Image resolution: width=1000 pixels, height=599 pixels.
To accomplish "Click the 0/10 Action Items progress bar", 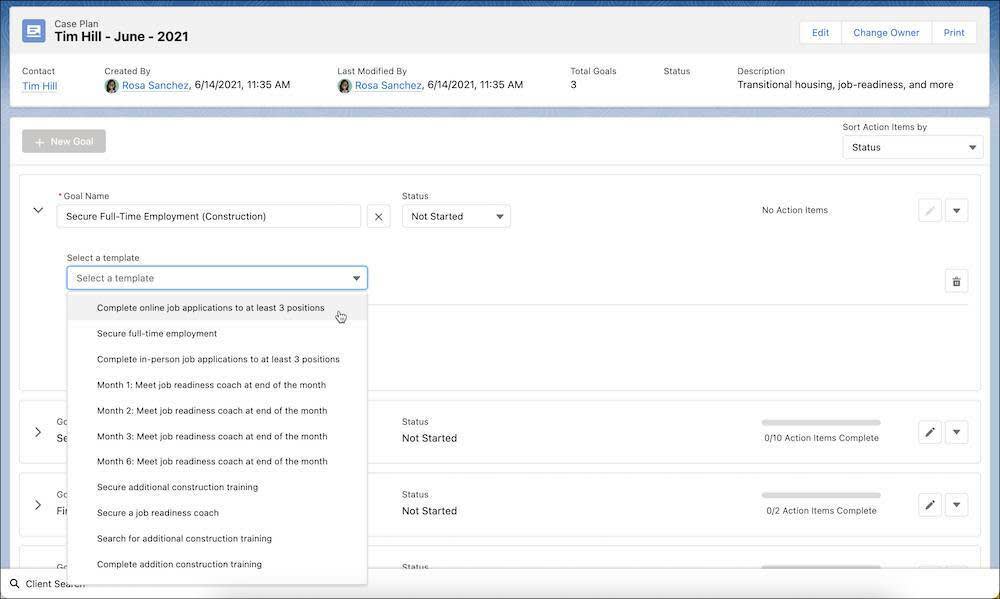I will (x=821, y=422).
